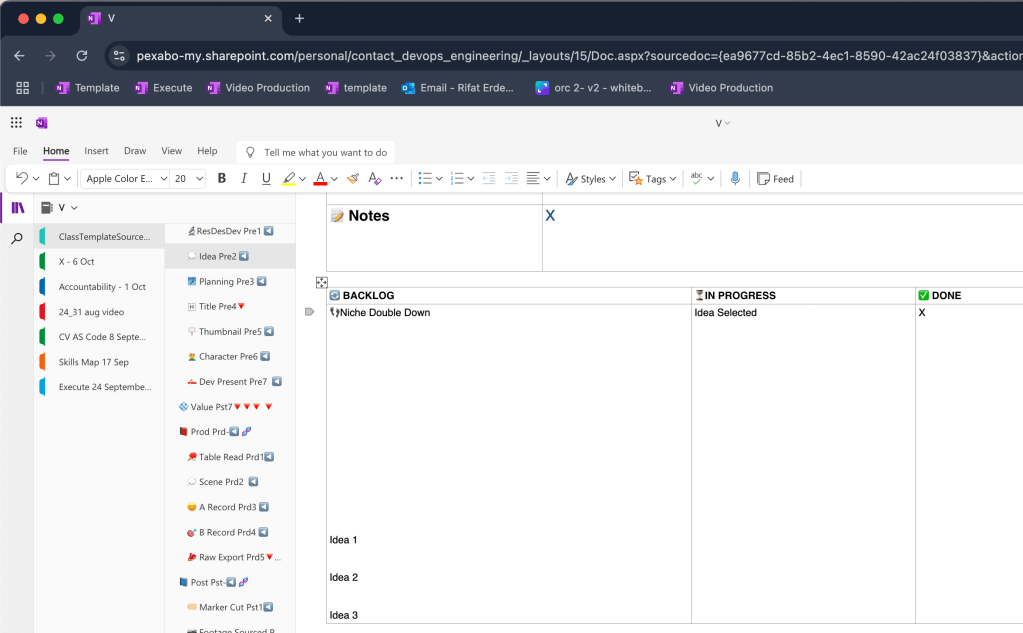Image resolution: width=1023 pixels, height=633 pixels.
Task: Open the Chrome apps grid bookmark
Action: tap(23, 87)
